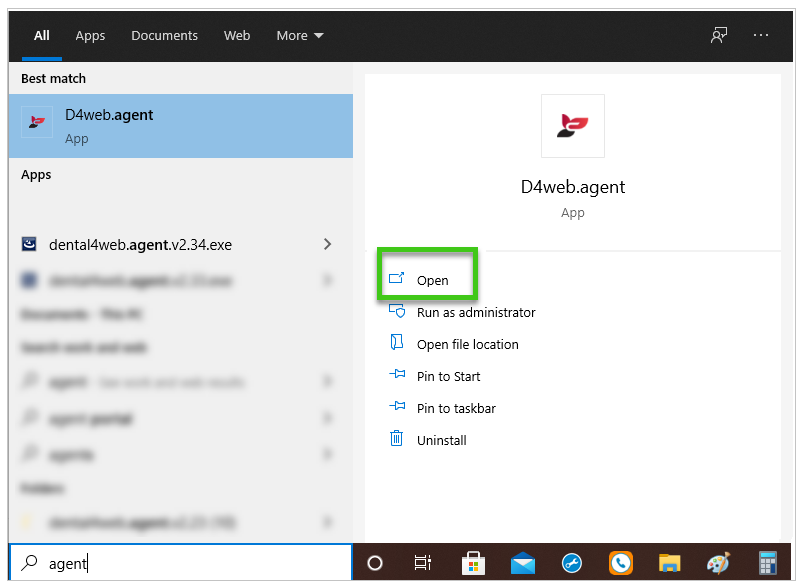The image size is (802, 586).
Task: Open Calculator from the taskbar
Action: click(768, 563)
